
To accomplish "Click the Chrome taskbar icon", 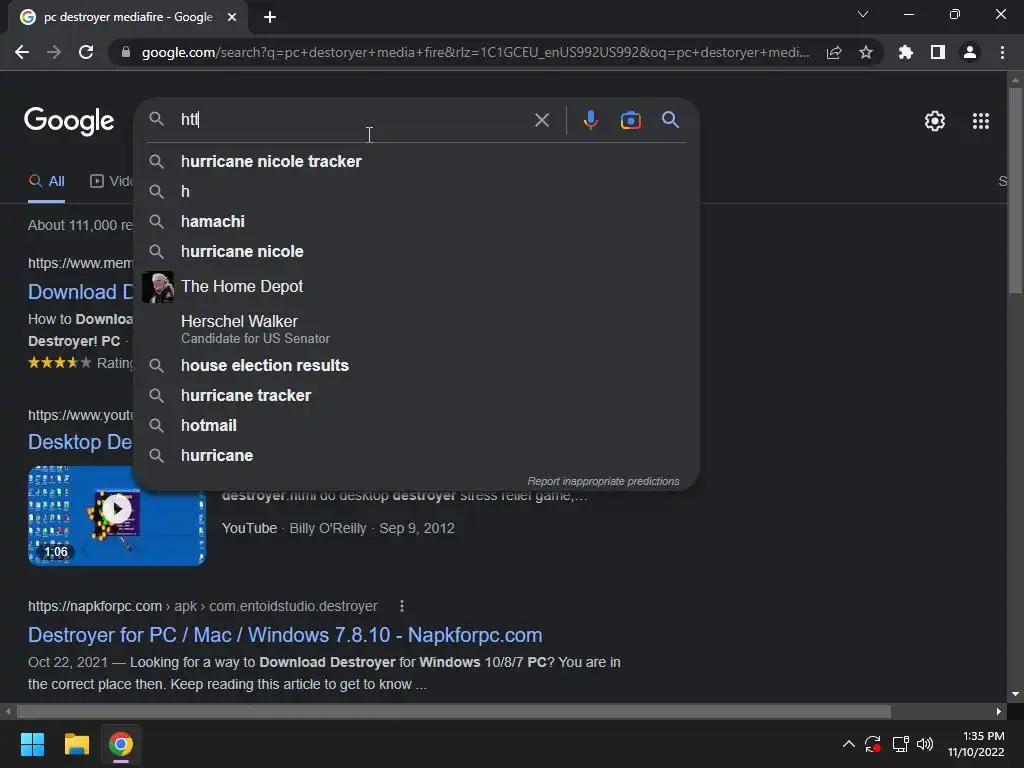I will [x=121, y=744].
